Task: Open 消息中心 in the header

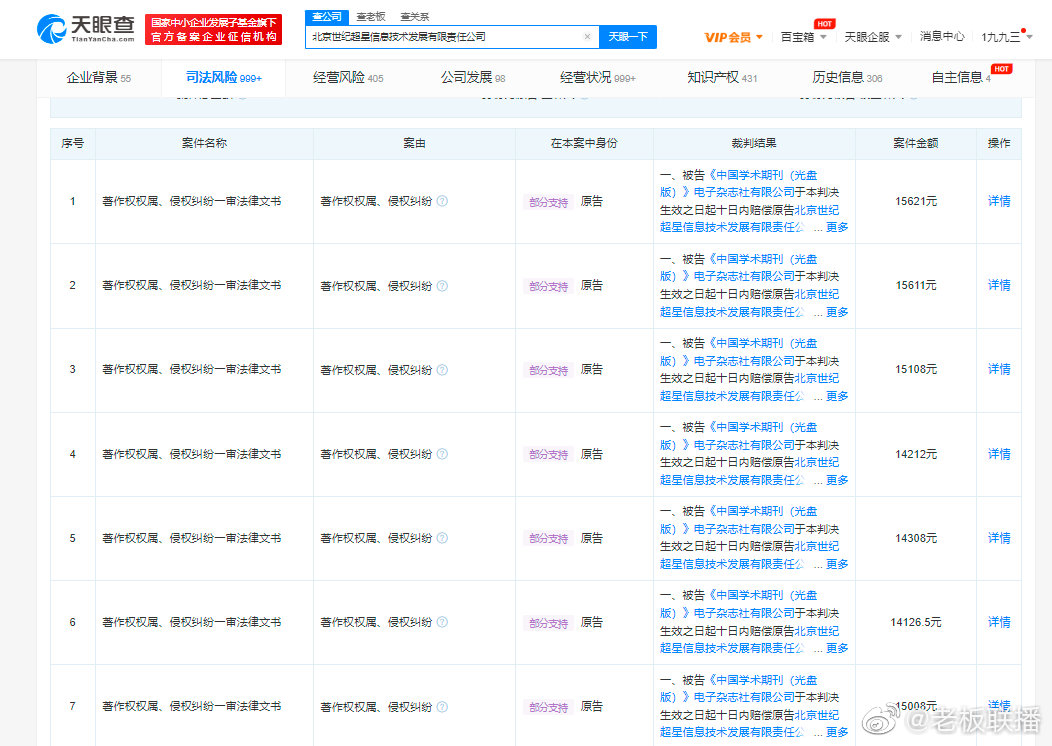Action: pyautogui.click(x=941, y=37)
